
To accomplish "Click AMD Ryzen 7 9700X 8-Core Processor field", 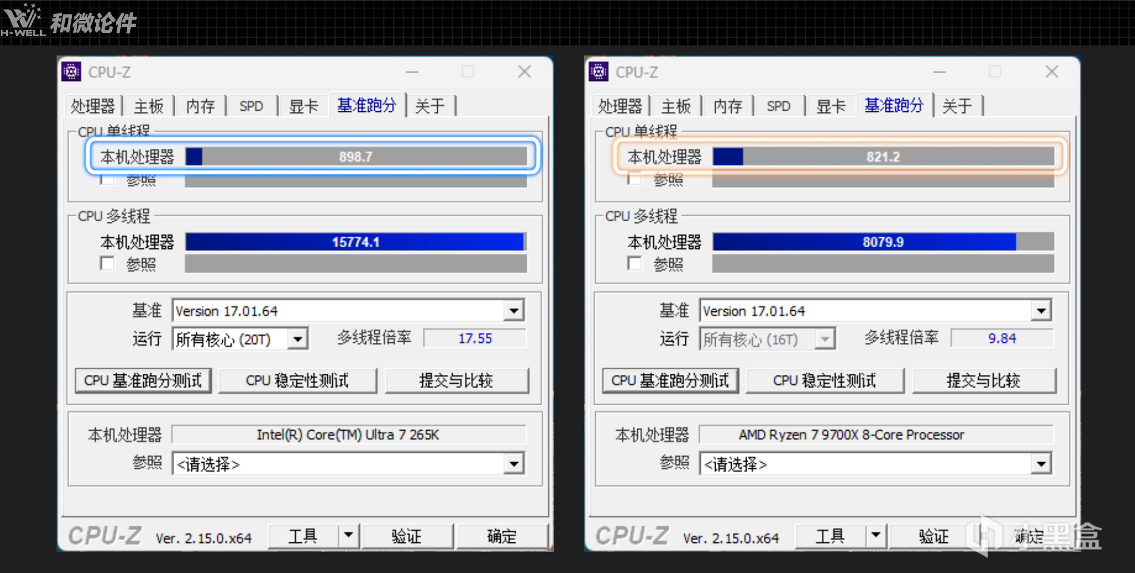I will pyautogui.click(x=876, y=435).
